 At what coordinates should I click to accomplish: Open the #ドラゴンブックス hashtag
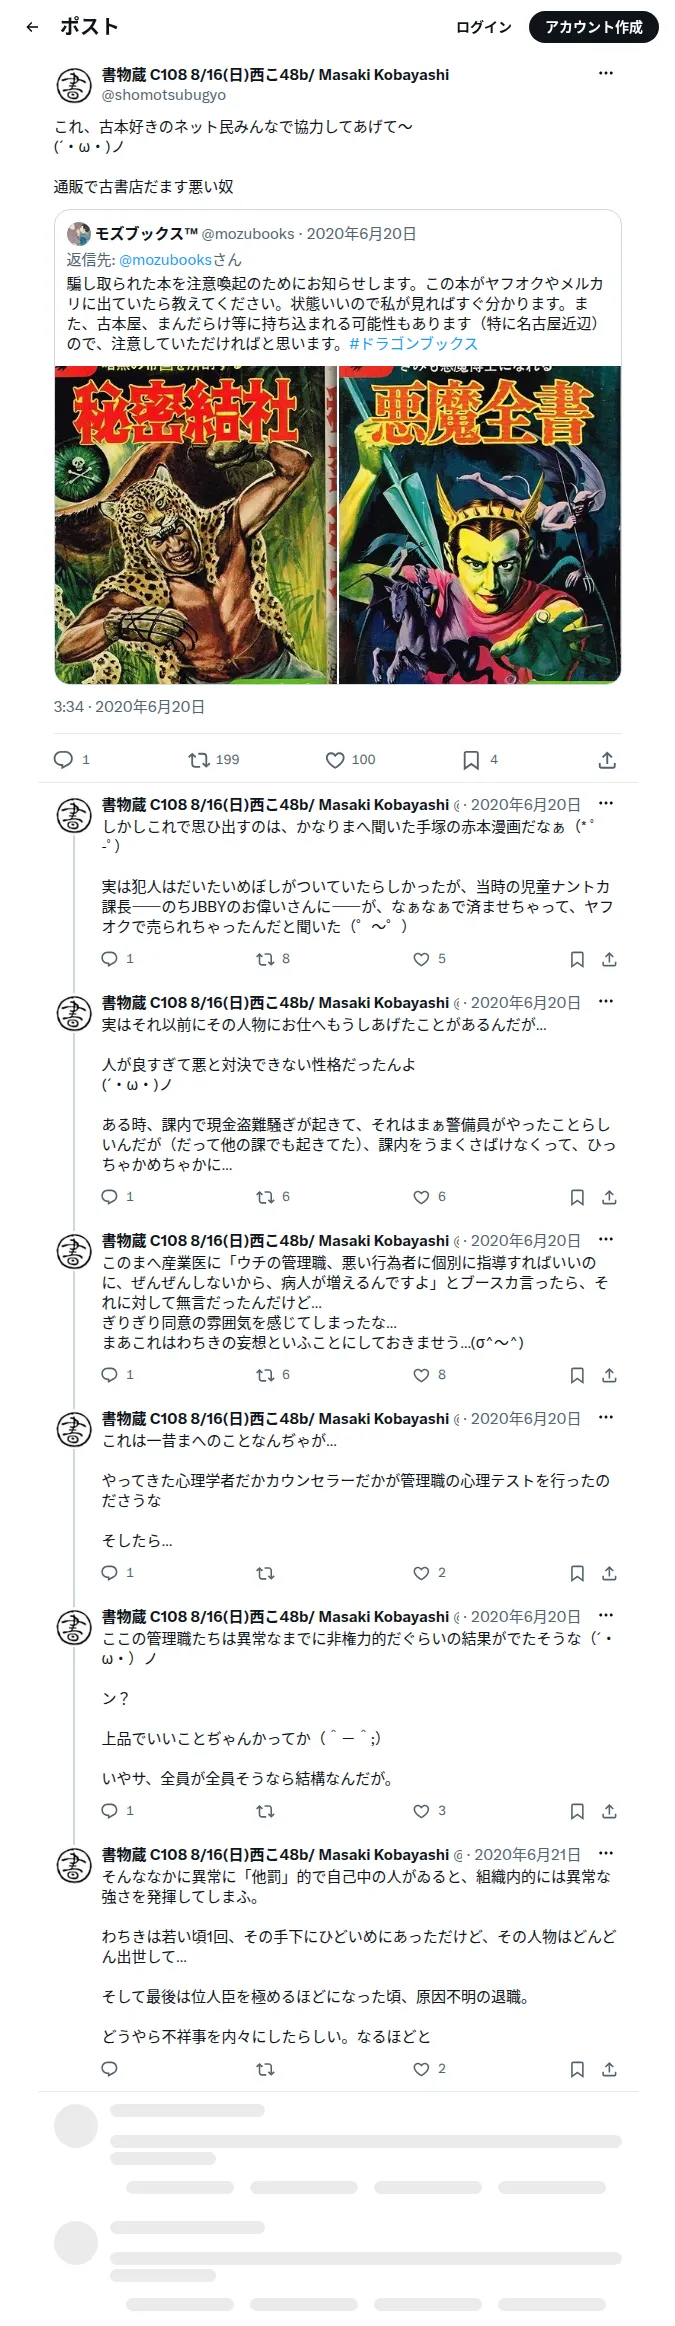414,343
